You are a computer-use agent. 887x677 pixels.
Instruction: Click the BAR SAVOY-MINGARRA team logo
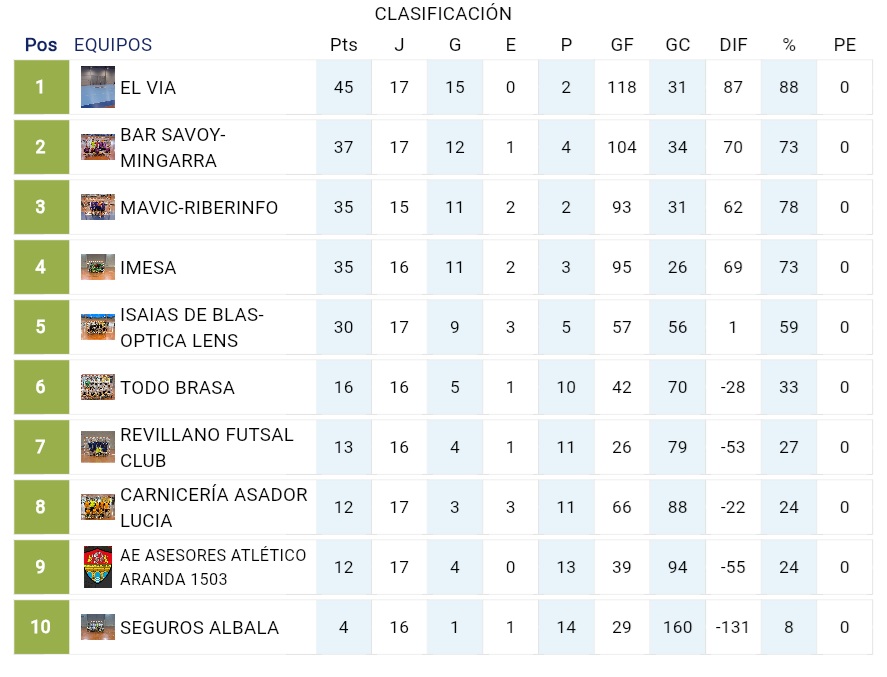click(x=98, y=147)
